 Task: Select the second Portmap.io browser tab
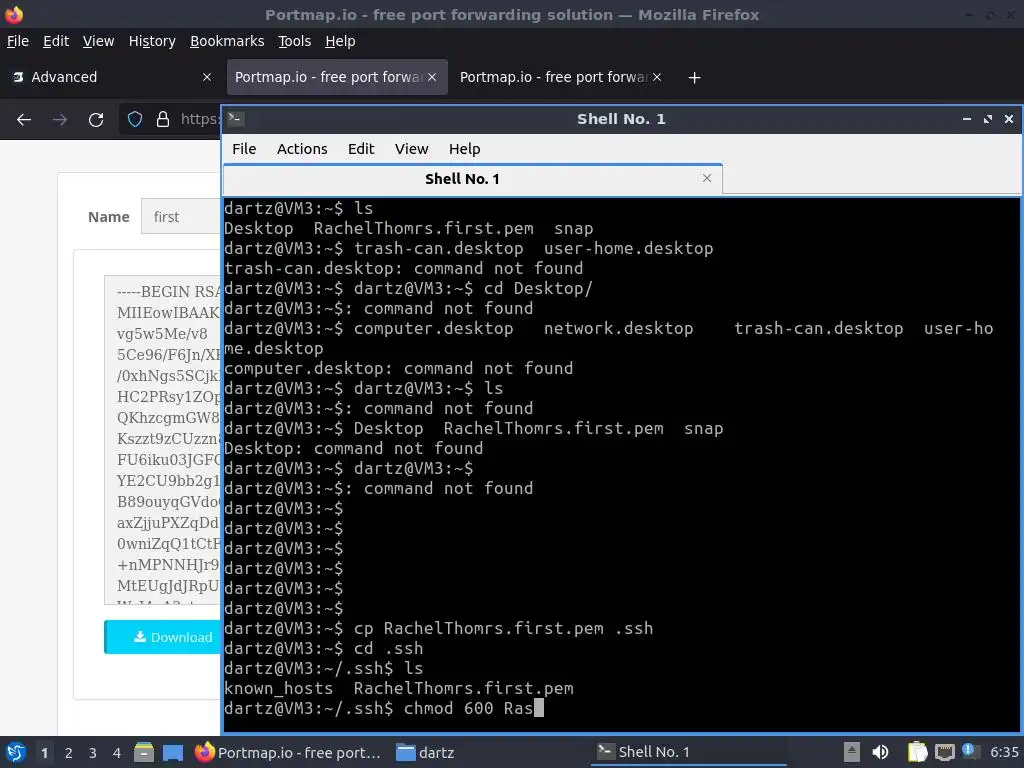[562, 77]
